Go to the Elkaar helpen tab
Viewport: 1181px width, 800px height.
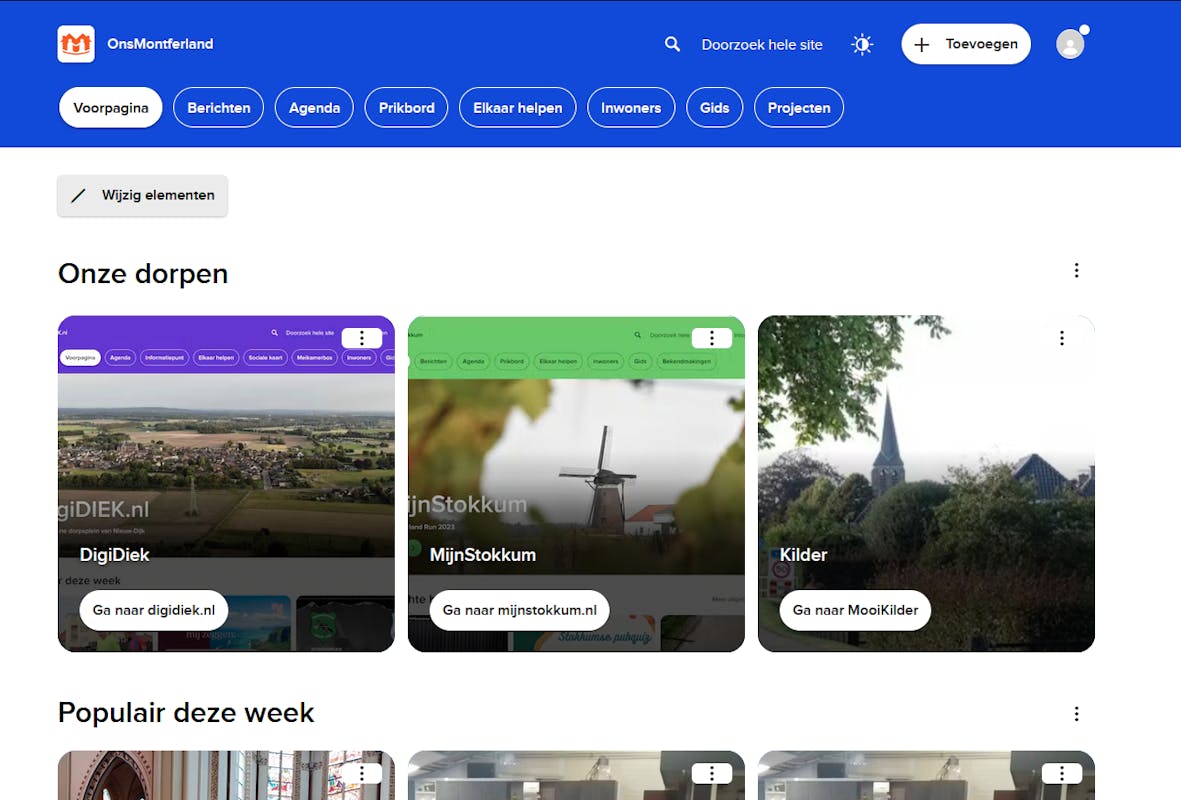[x=517, y=108]
